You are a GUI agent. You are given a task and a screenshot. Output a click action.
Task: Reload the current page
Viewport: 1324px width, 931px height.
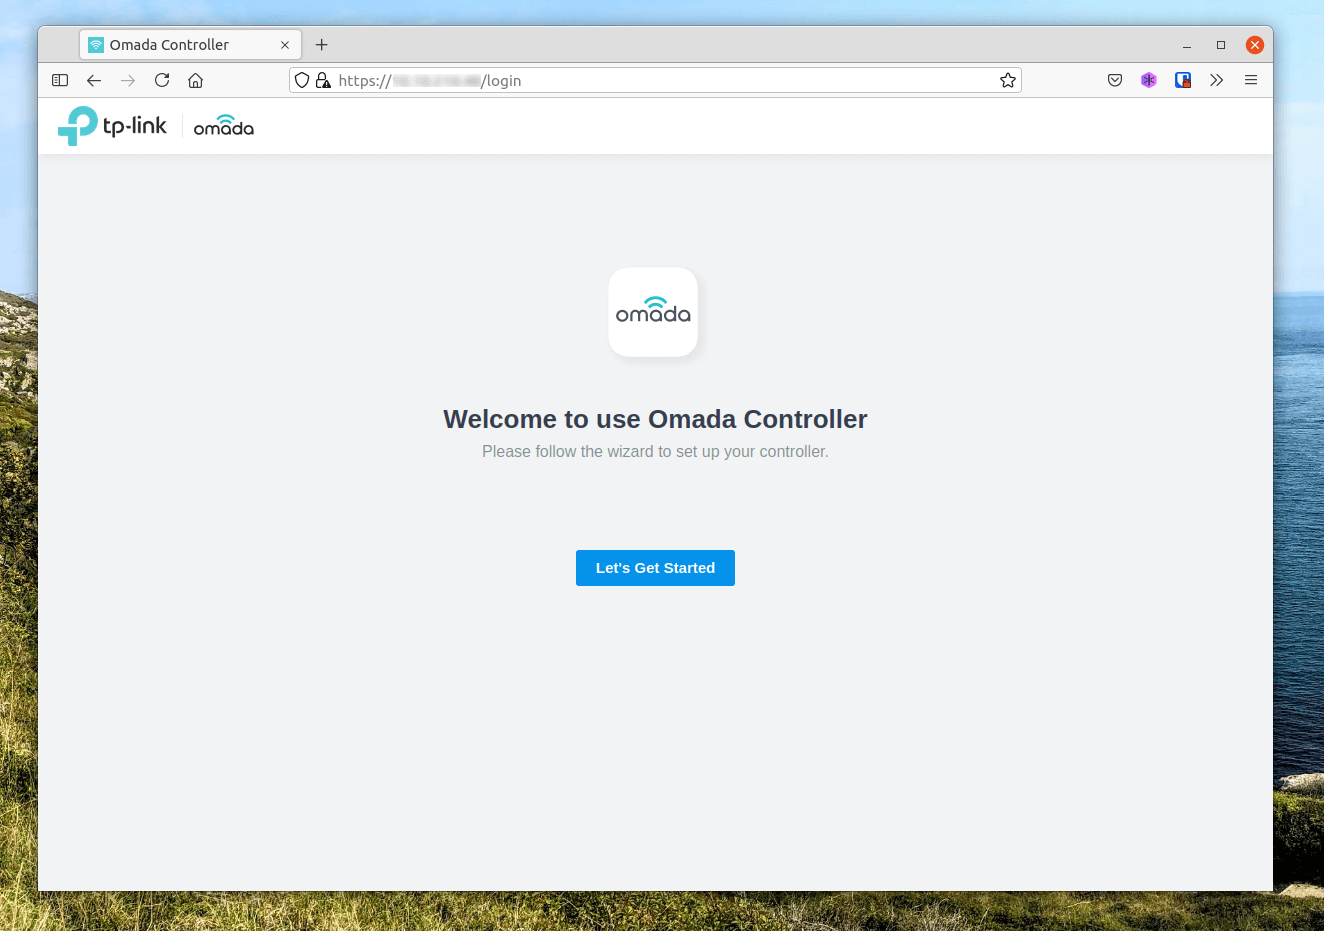tap(162, 80)
